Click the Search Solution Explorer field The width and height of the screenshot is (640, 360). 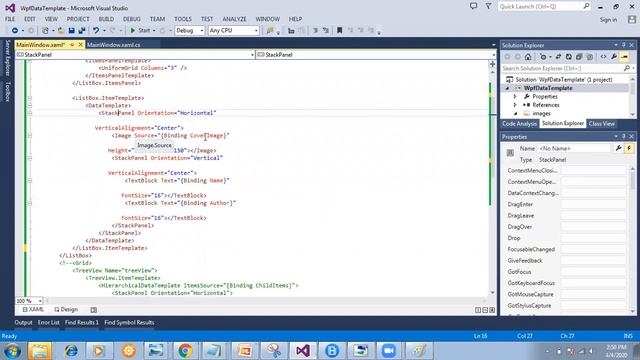pos(563,69)
